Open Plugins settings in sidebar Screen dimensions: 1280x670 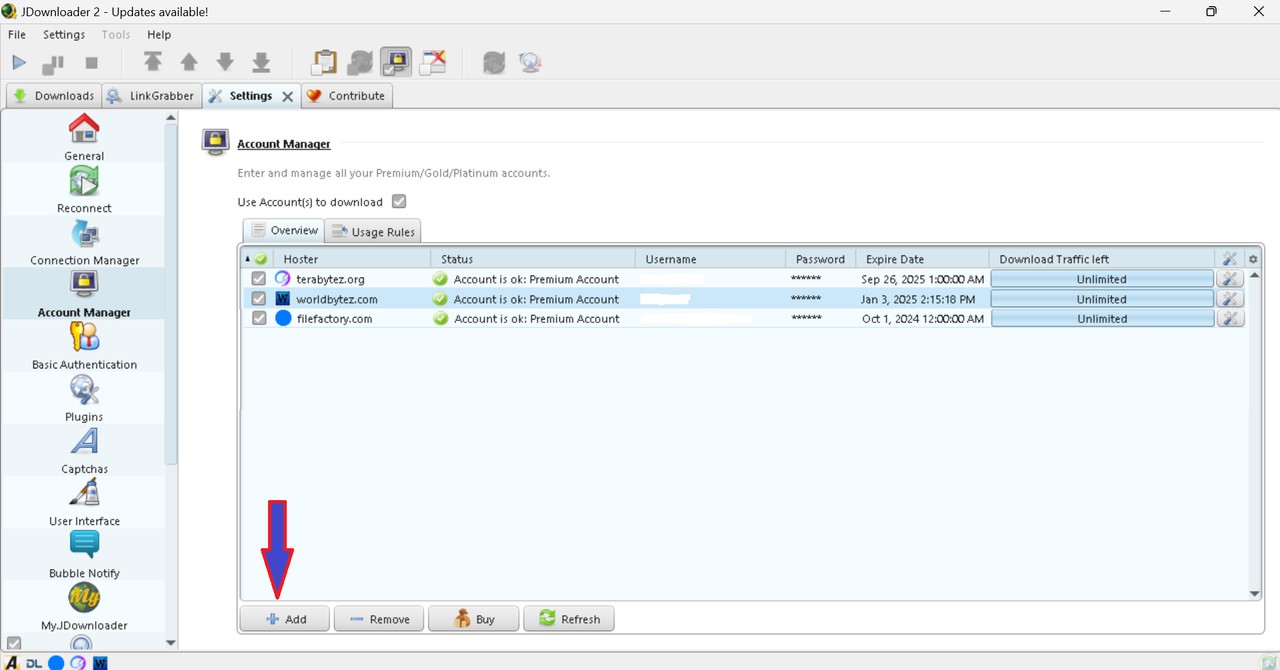tap(84, 397)
